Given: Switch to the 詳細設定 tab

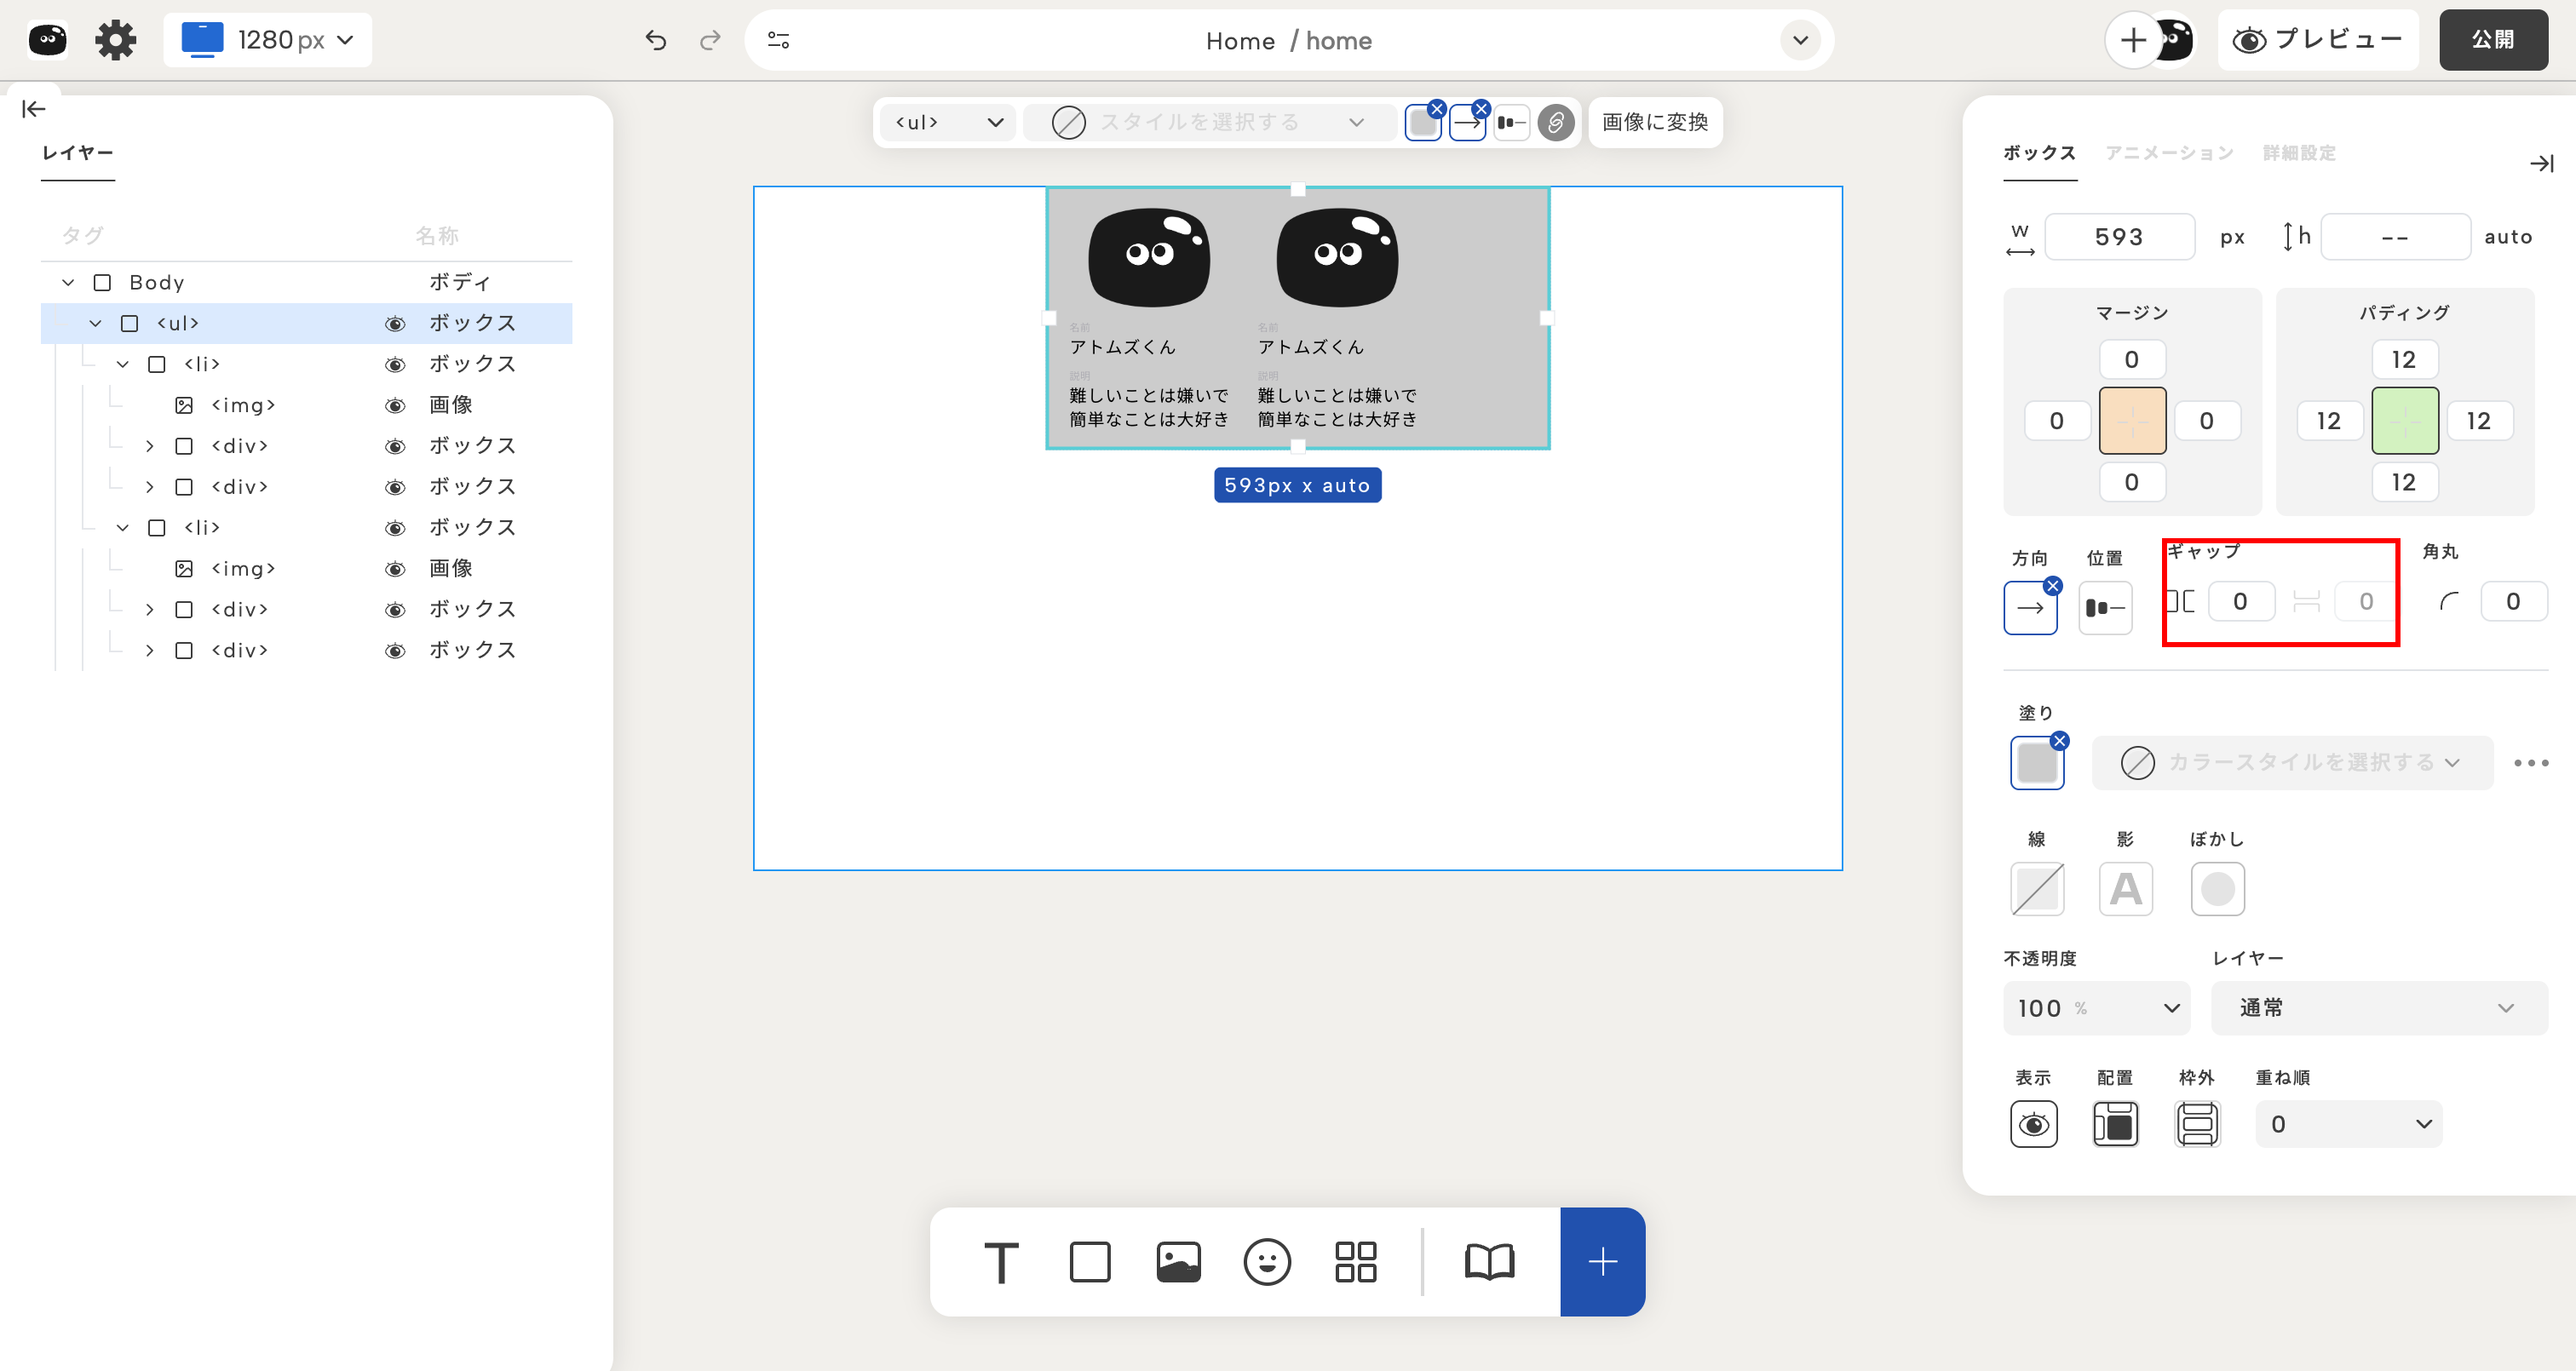Looking at the screenshot, I should [x=2298, y=153].
